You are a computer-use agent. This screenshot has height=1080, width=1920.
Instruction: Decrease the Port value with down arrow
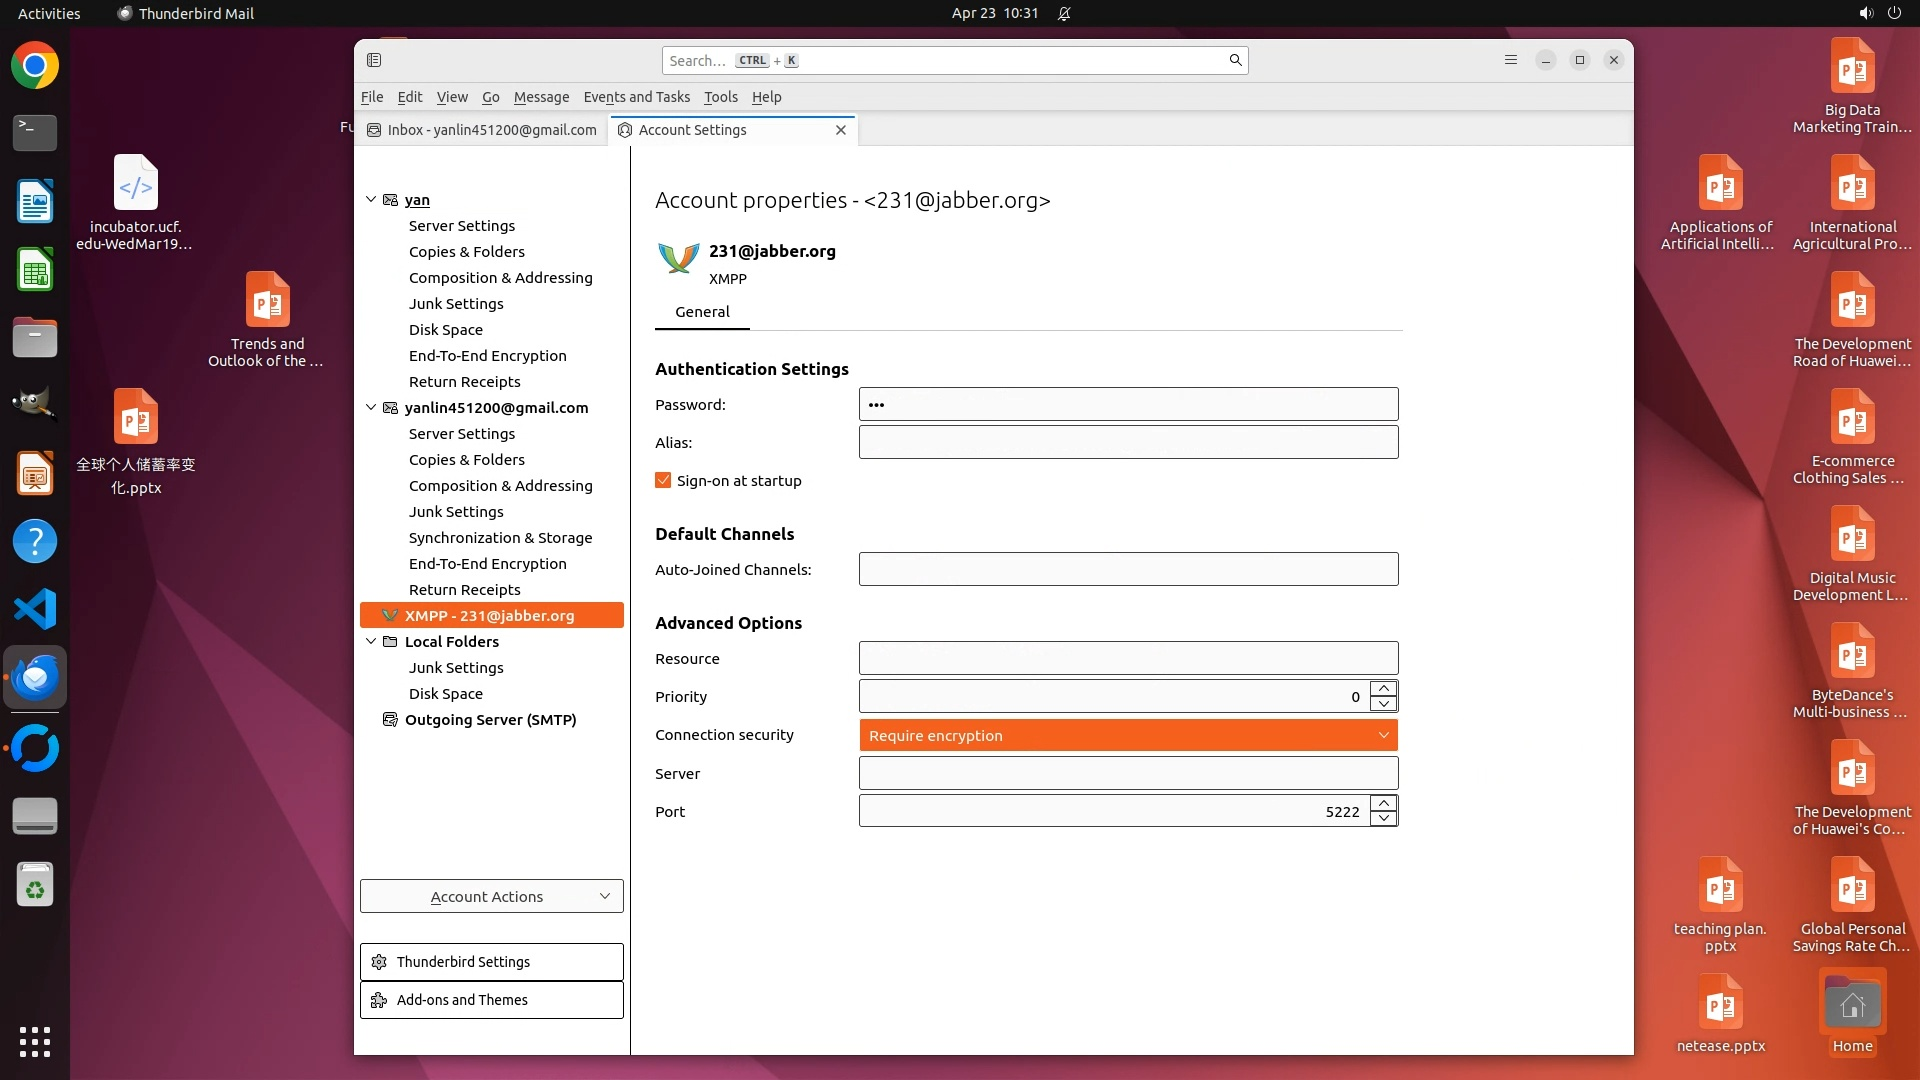tap(1384, 819)
